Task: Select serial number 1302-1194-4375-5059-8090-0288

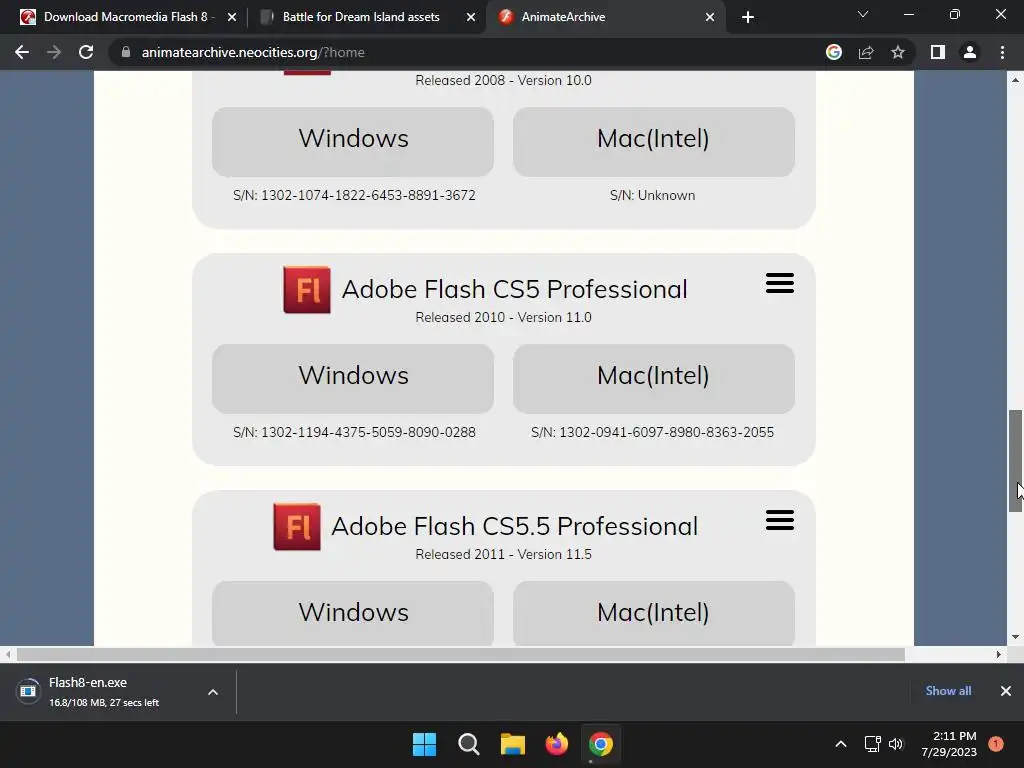Action: pyautogui.click(x=368, y=432)
